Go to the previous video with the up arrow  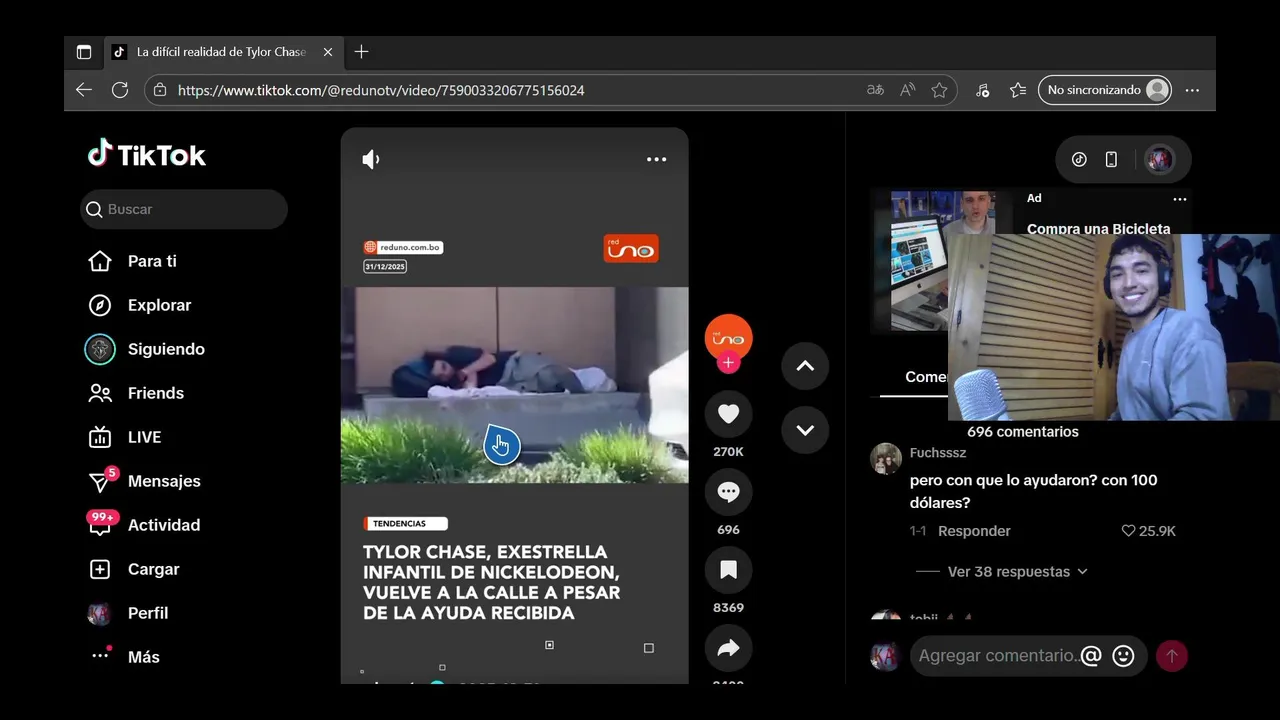(x=805, y=366)
